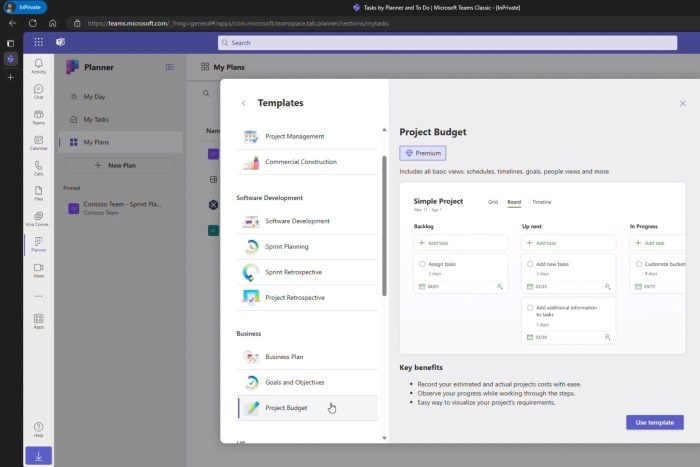Collapse the Planner navigation pane icon

pos(170,67)
